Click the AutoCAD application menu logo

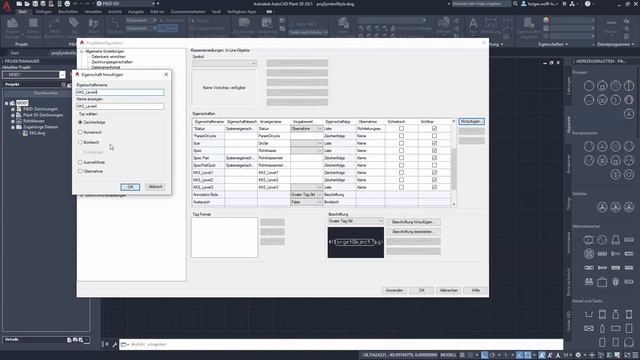pyautogui.click(x=7, y=6)
